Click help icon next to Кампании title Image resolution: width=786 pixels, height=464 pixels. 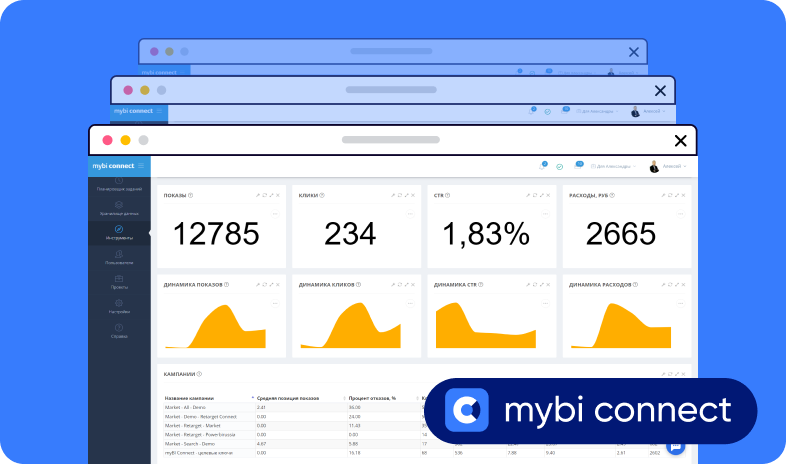pos(200,374)
